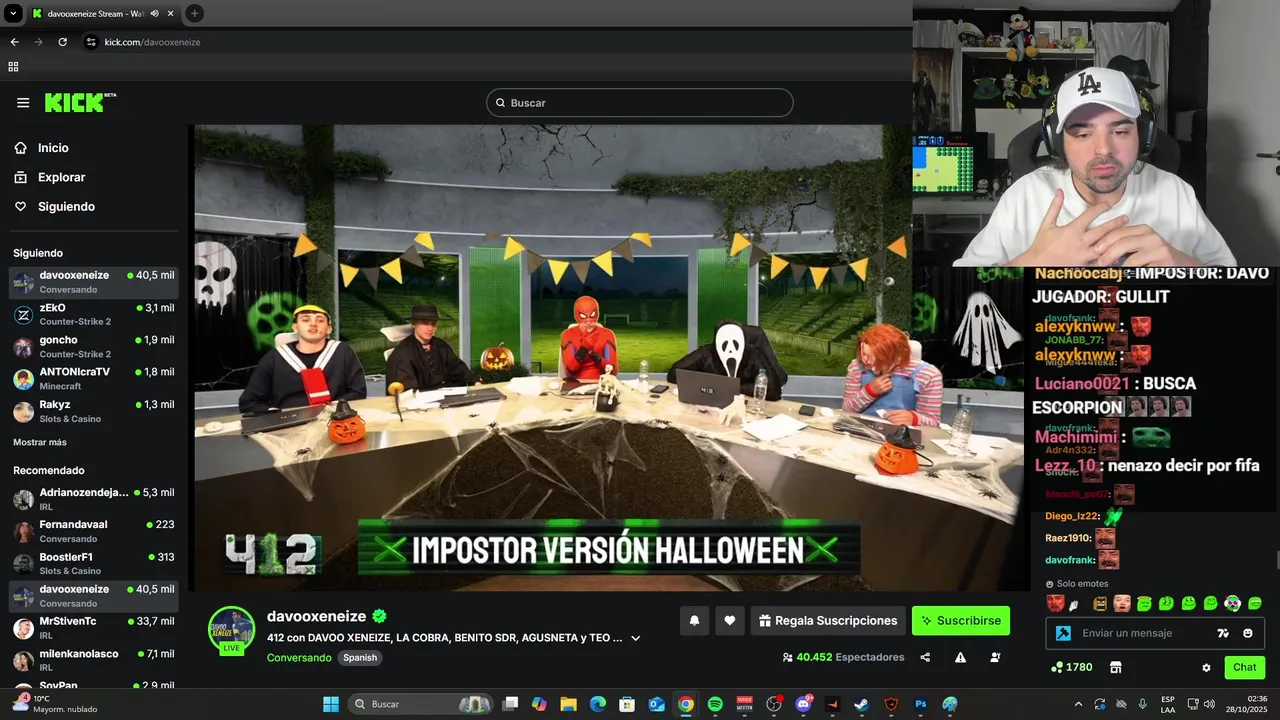Viewport: 1280px width, 720px height.
Task: View site information icon in address bar
Action: click(91, 42)
